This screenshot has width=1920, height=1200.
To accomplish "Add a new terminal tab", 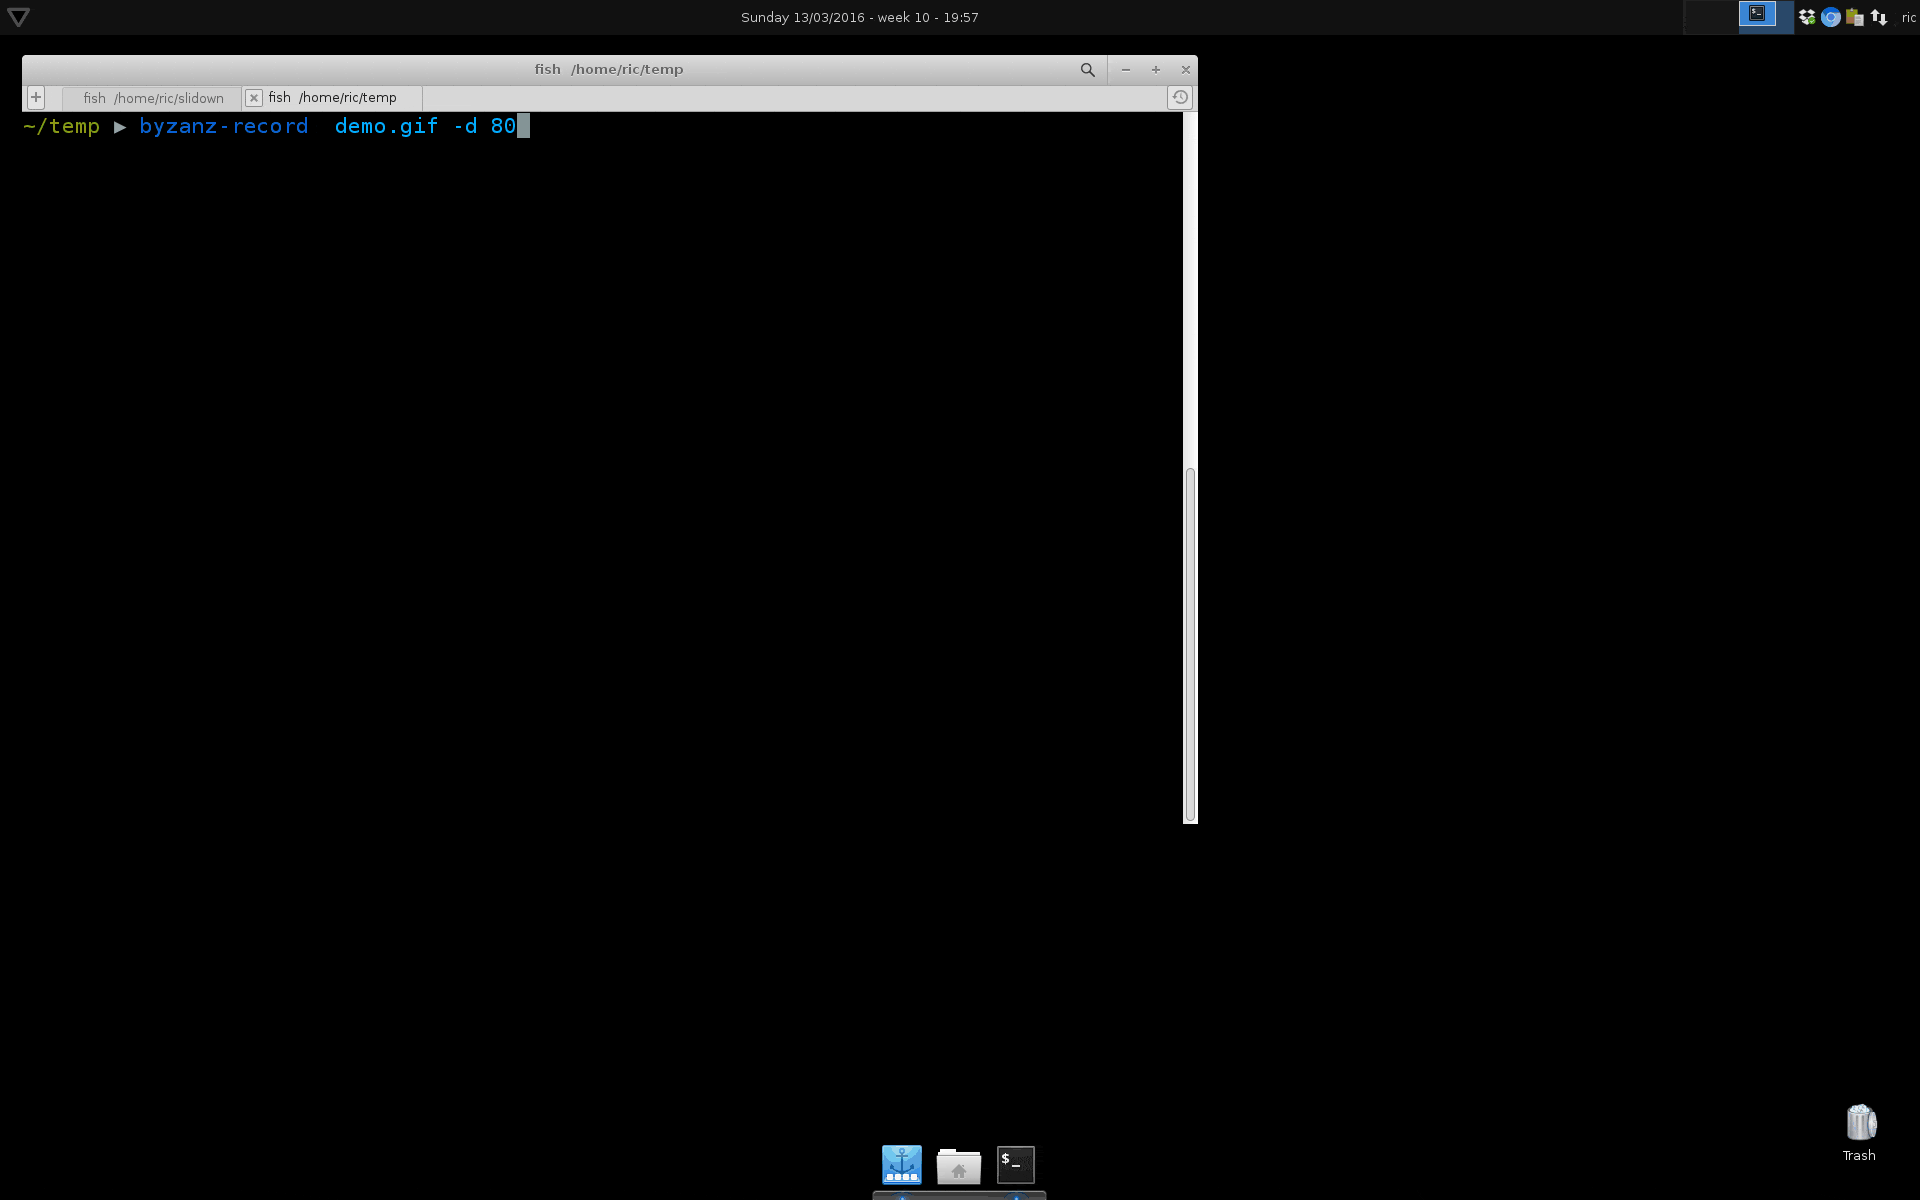I will [36, 97].
